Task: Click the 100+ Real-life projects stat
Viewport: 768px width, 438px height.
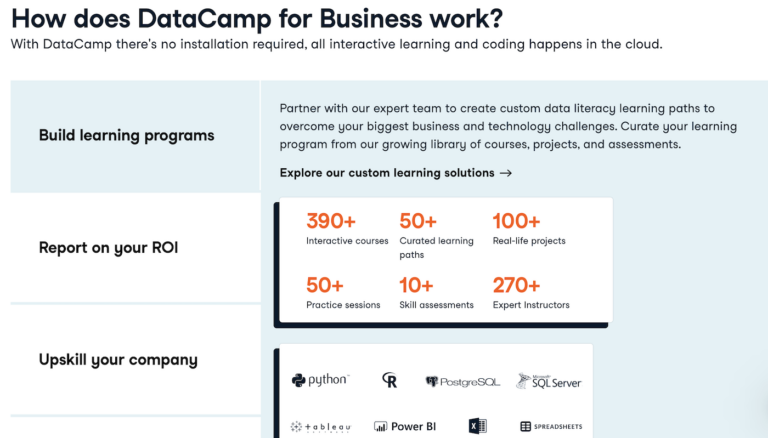Action: pos(529,228)
